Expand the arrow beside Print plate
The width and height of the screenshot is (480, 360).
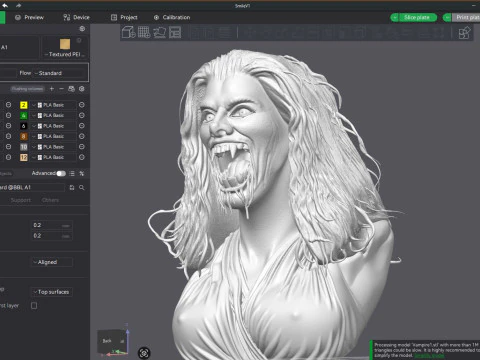[447, 17]
